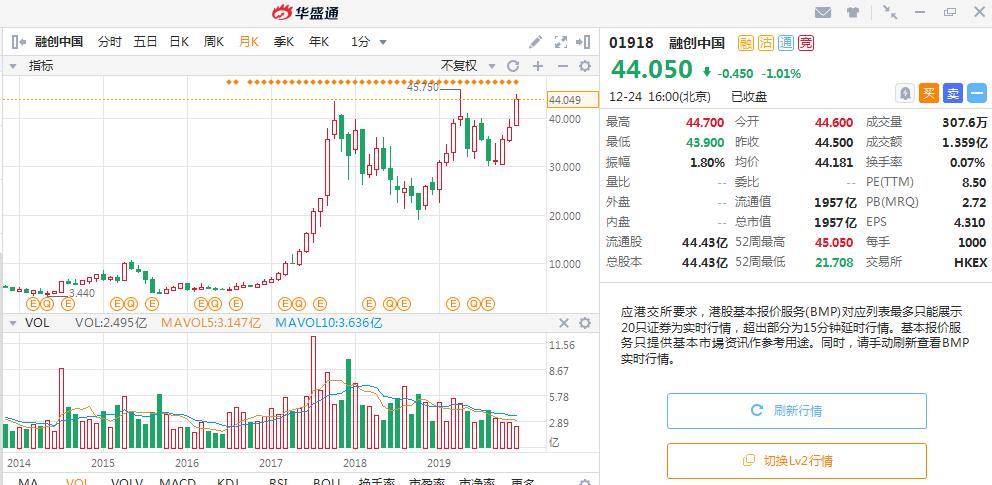Switch to 年K yearly chart tab
Image resolution: width=992 pixels, height=485 pixels.
[x=319, y=42]
